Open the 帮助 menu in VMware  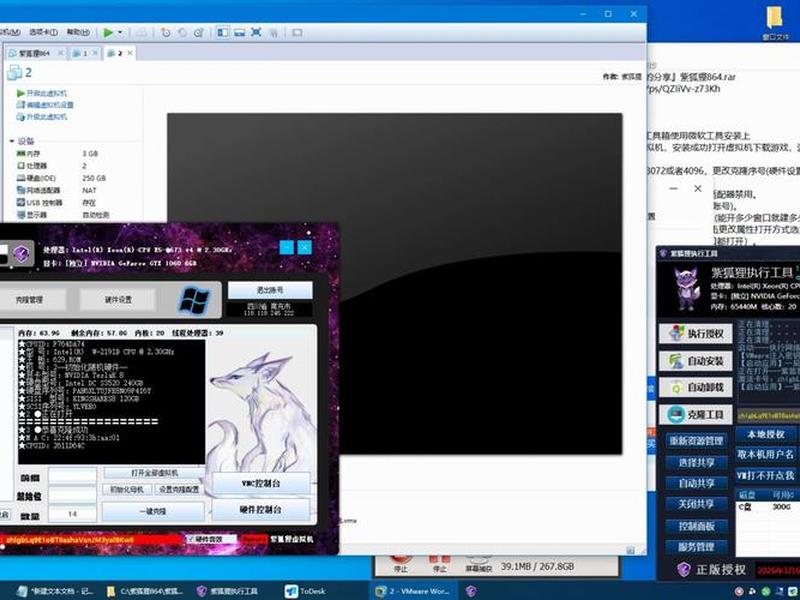[78, 32]
